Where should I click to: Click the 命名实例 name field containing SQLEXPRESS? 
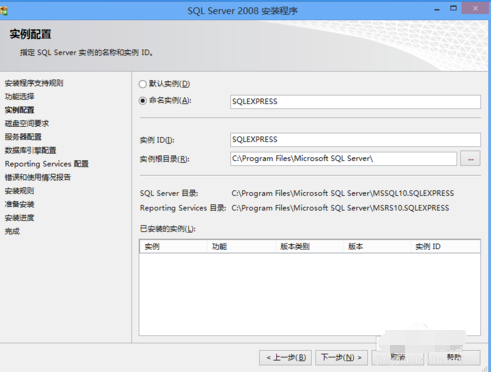(355, 102)
